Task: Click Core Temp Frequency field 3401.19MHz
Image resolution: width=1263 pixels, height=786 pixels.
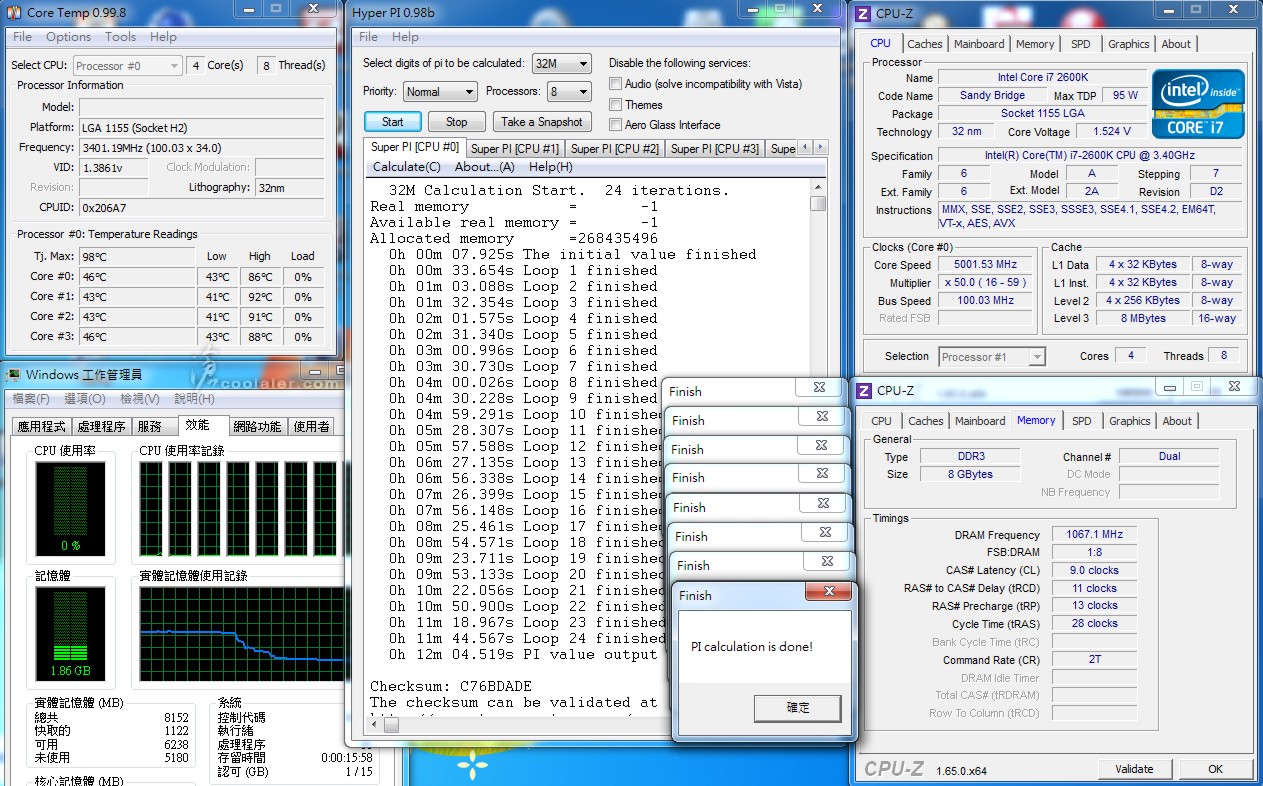Action: click(202, 148)
